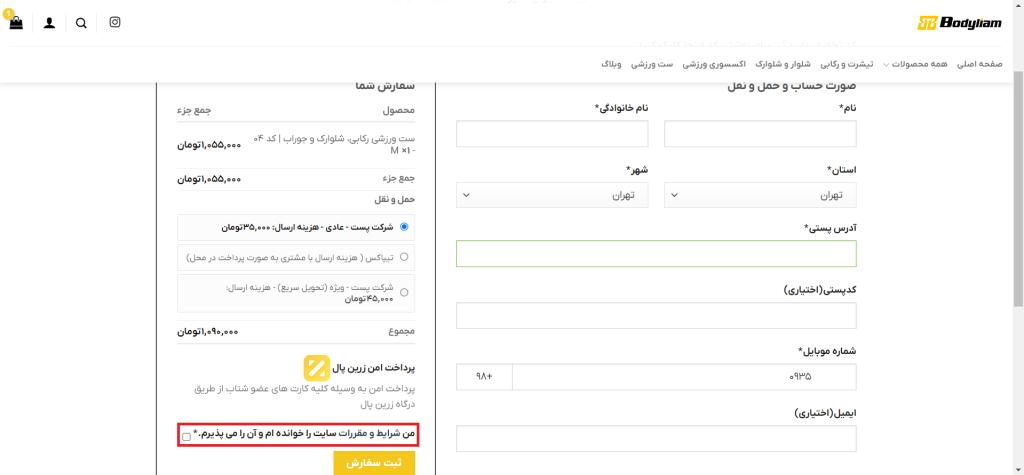
Task: Open the city (شهر) dropdown
Action: tap(552, 195)
